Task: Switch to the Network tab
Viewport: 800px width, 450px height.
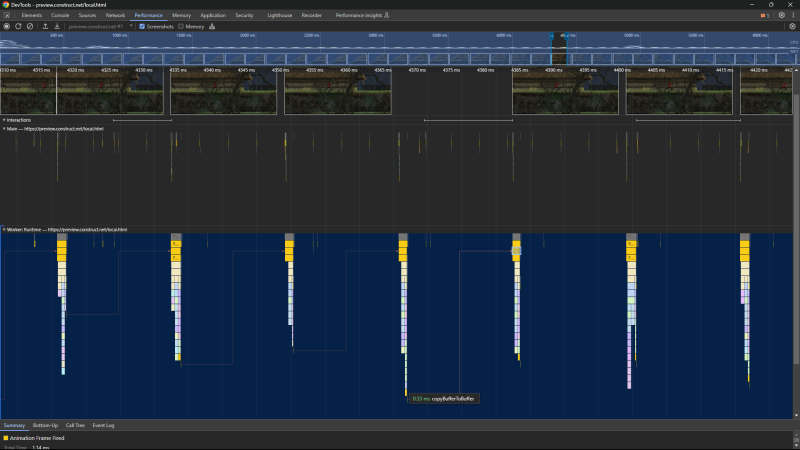Action: pos(116,16)
